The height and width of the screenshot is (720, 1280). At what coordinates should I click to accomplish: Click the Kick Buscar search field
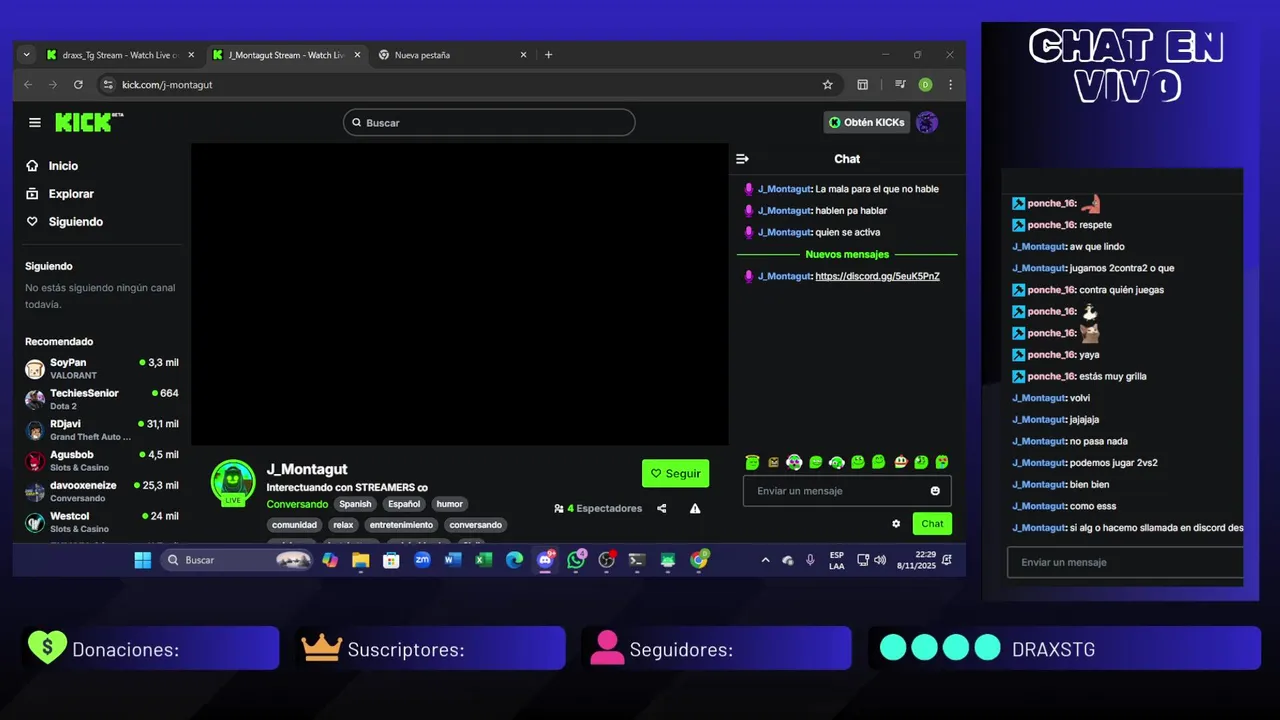click(x=489, y=122)
